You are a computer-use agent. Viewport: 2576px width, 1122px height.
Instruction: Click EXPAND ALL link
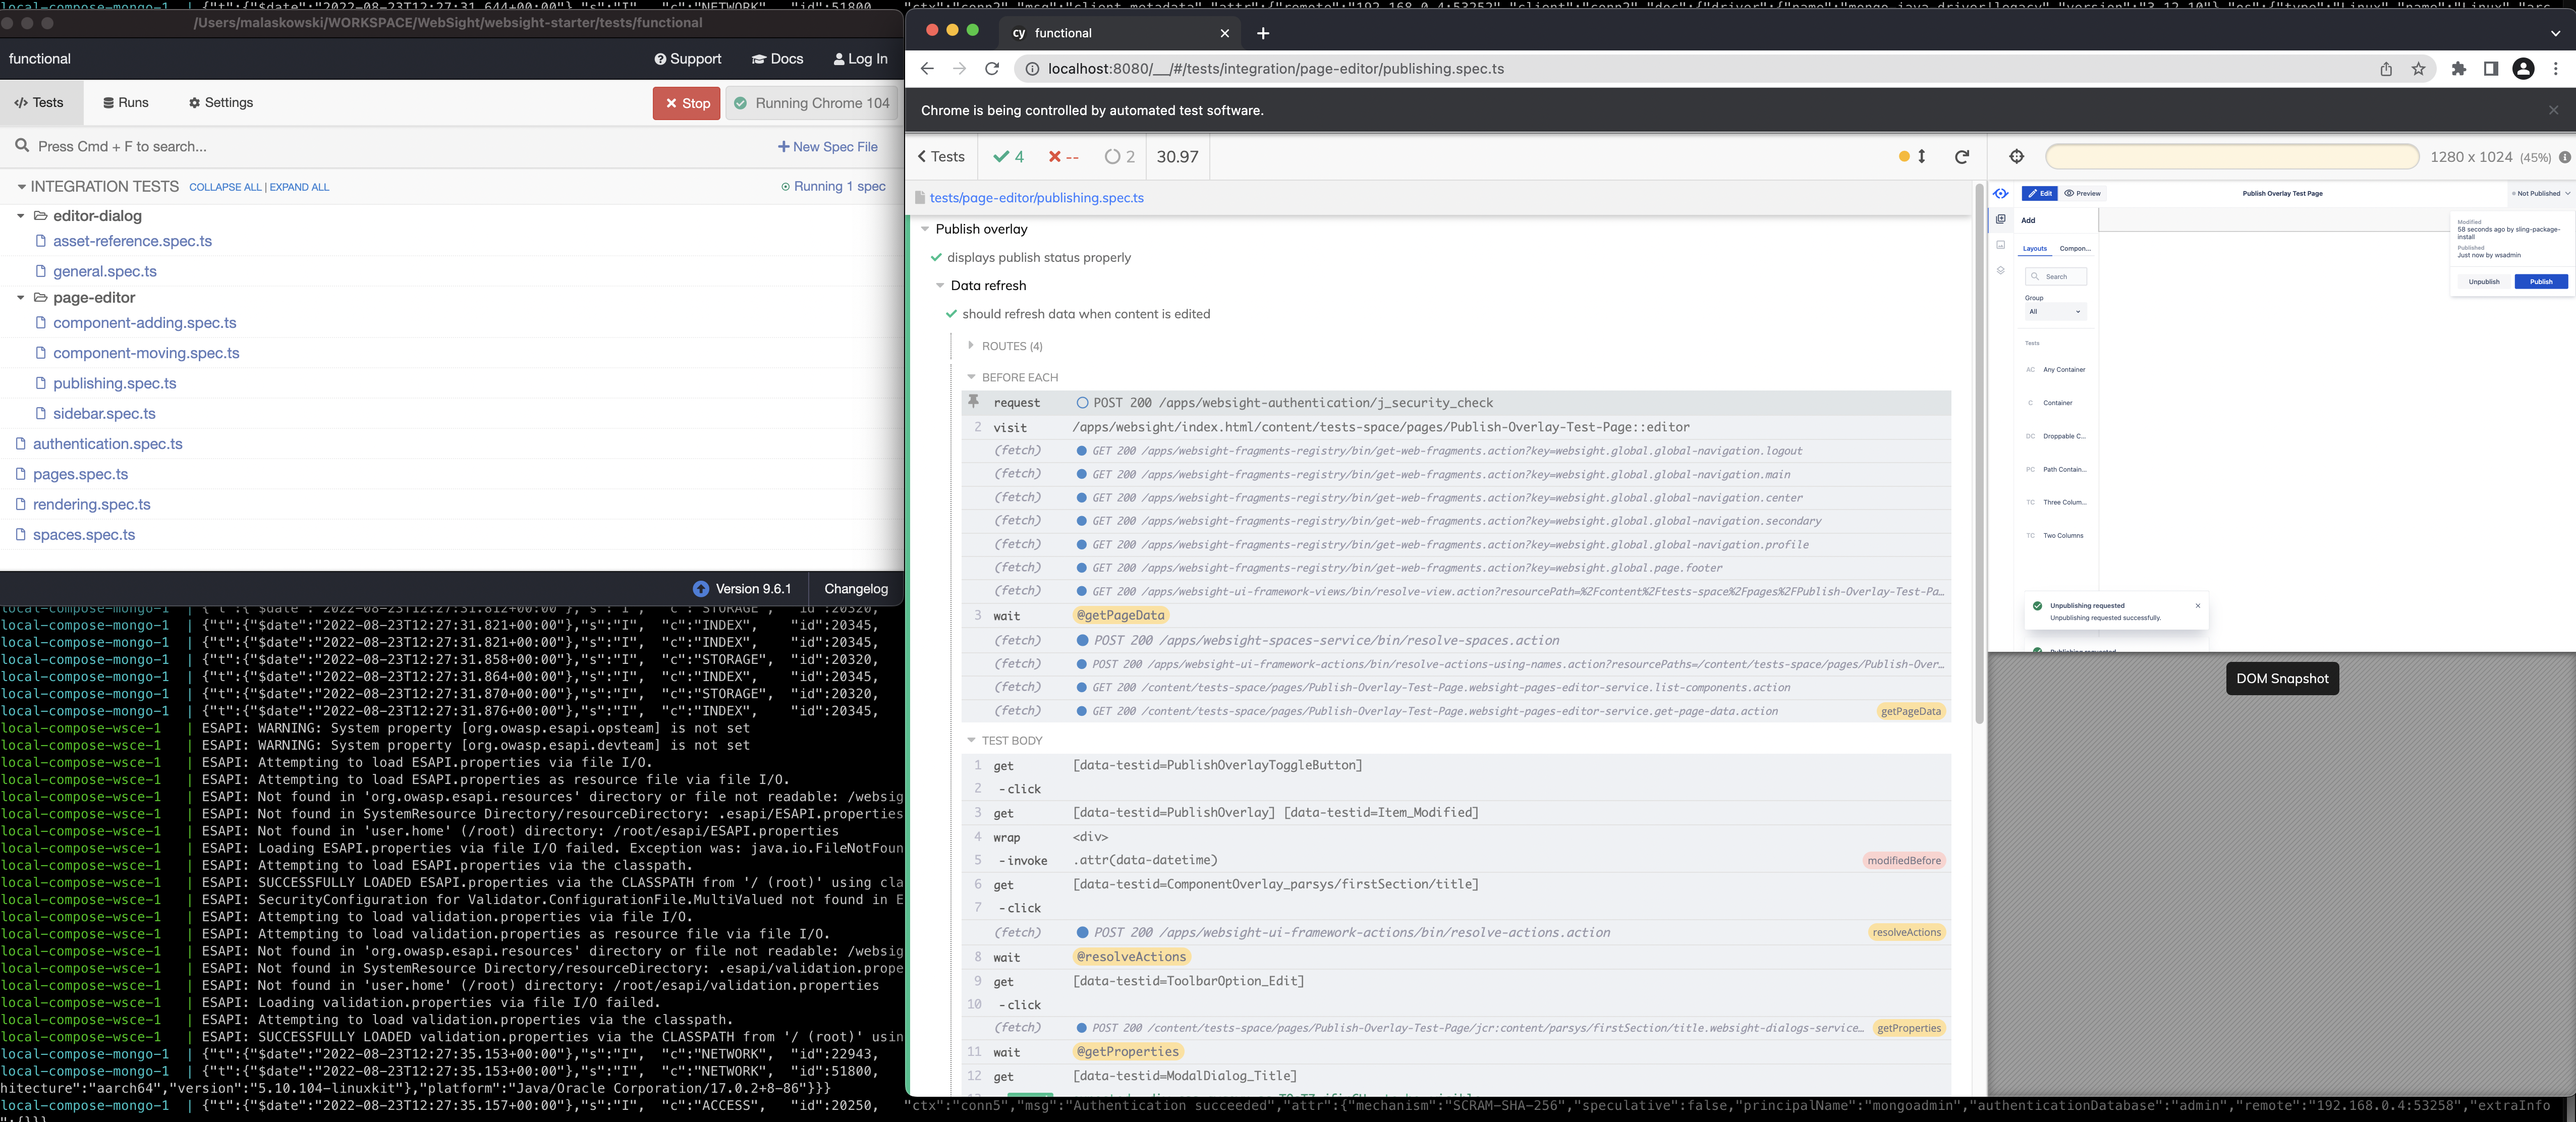[299, 187]
